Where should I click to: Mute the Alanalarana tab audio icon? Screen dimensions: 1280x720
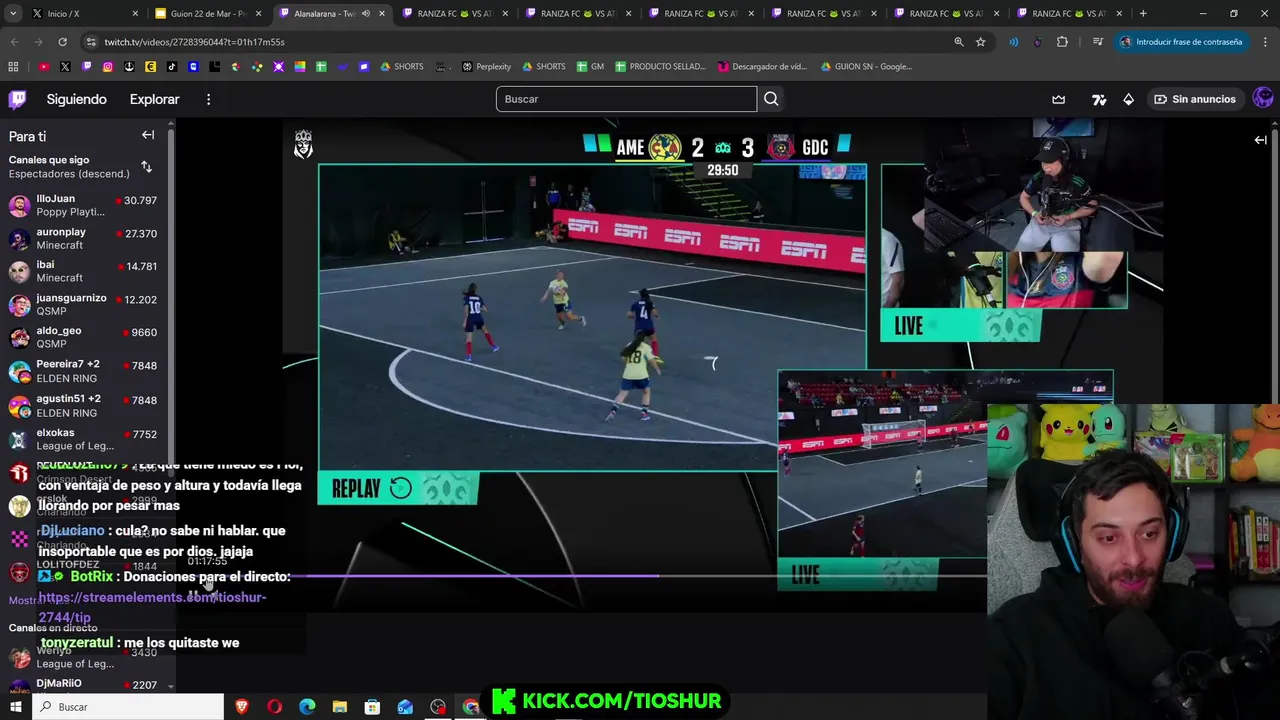click(365, 13)
